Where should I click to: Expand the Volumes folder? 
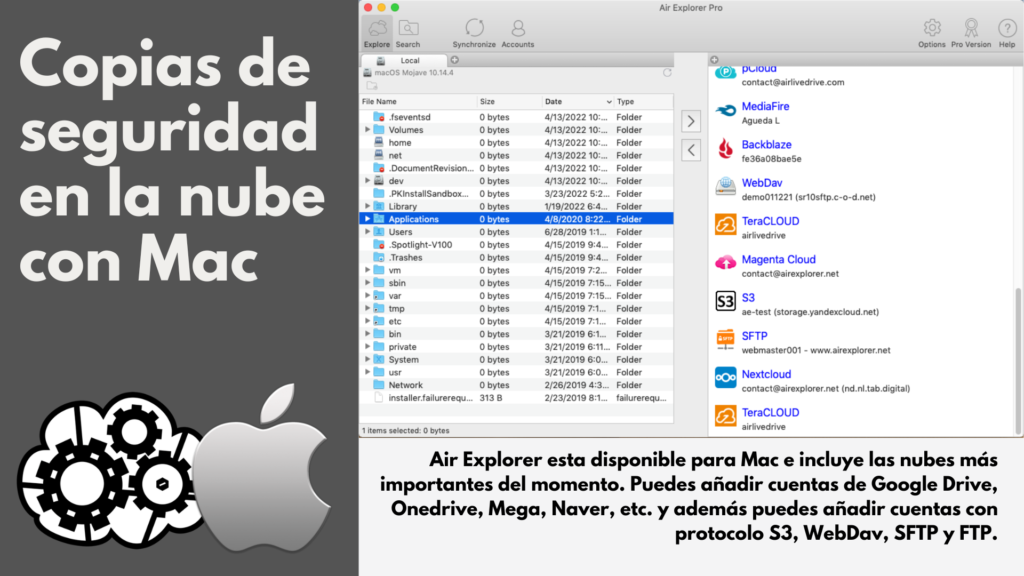(368, 130)
